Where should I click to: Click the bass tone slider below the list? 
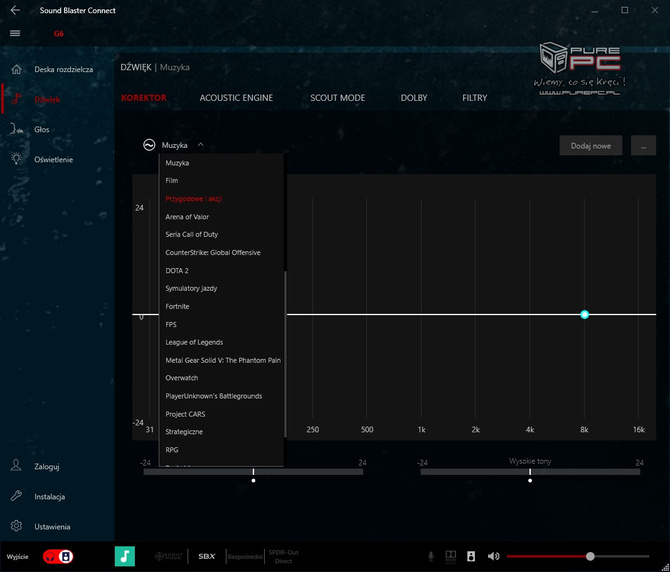pyautogui.click(x=253, y=472)
